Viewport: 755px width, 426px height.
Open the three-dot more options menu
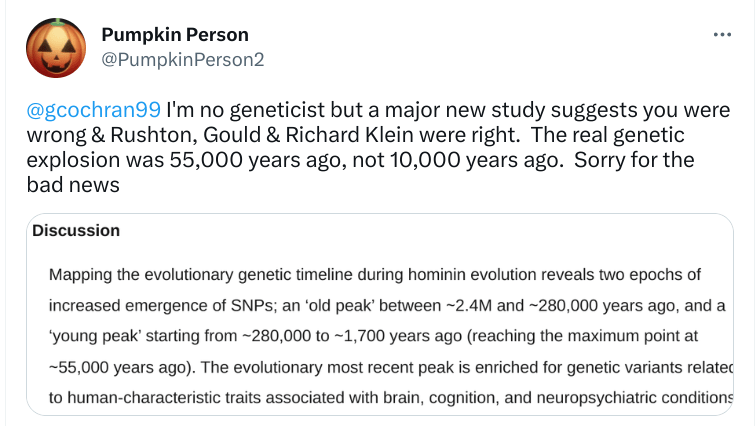(722, 35)
